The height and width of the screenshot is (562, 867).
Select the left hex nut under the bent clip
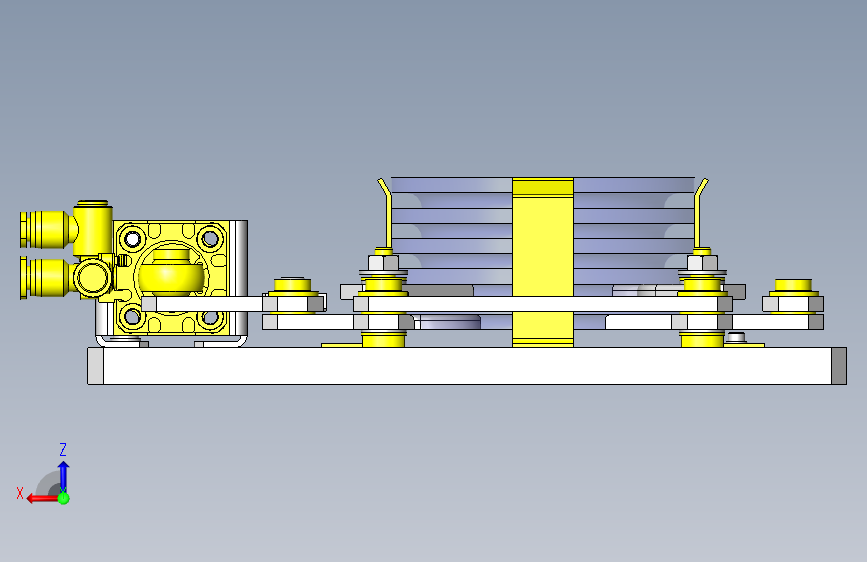pos(383,263)
